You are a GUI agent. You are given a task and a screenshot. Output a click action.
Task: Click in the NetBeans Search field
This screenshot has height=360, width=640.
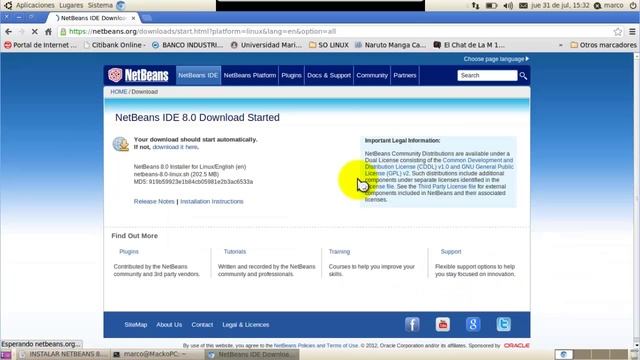(x=487, y=76)
